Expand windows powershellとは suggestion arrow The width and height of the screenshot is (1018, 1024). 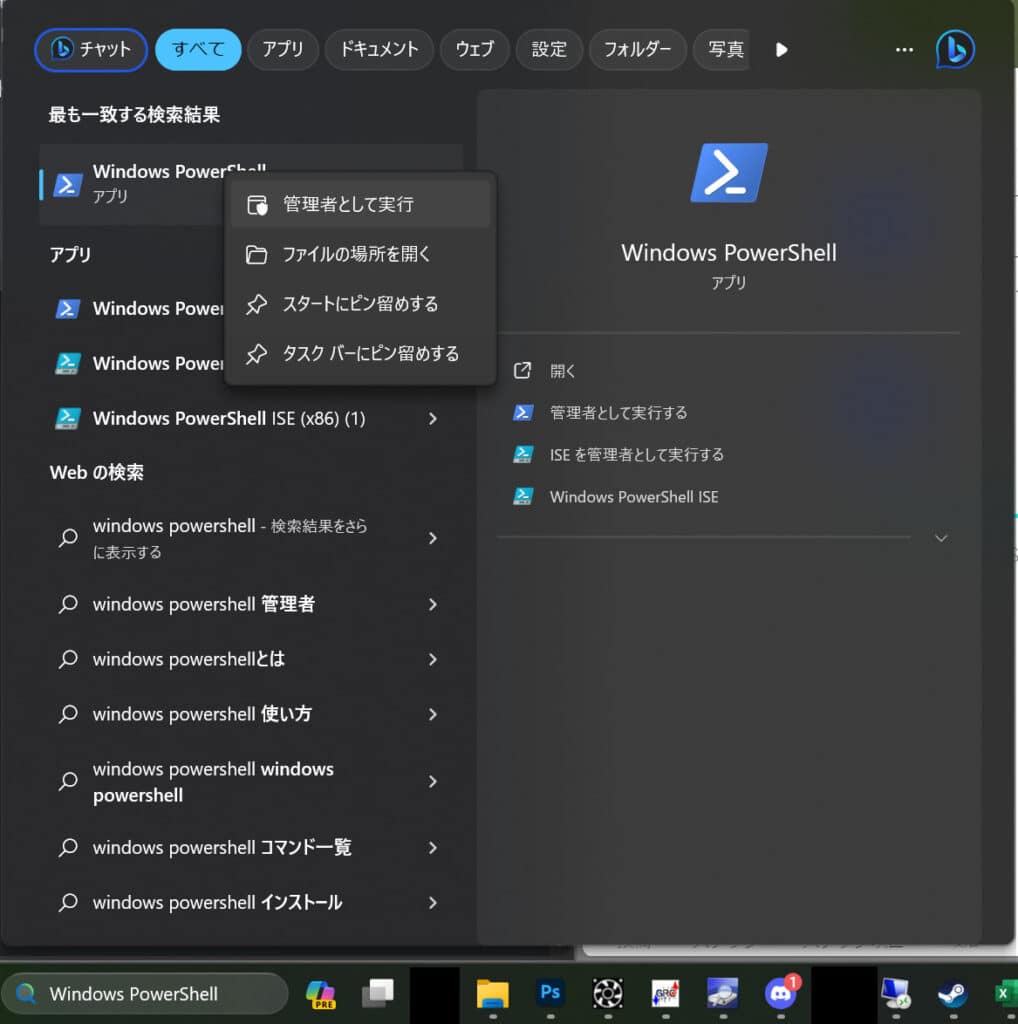click(432, 660)
